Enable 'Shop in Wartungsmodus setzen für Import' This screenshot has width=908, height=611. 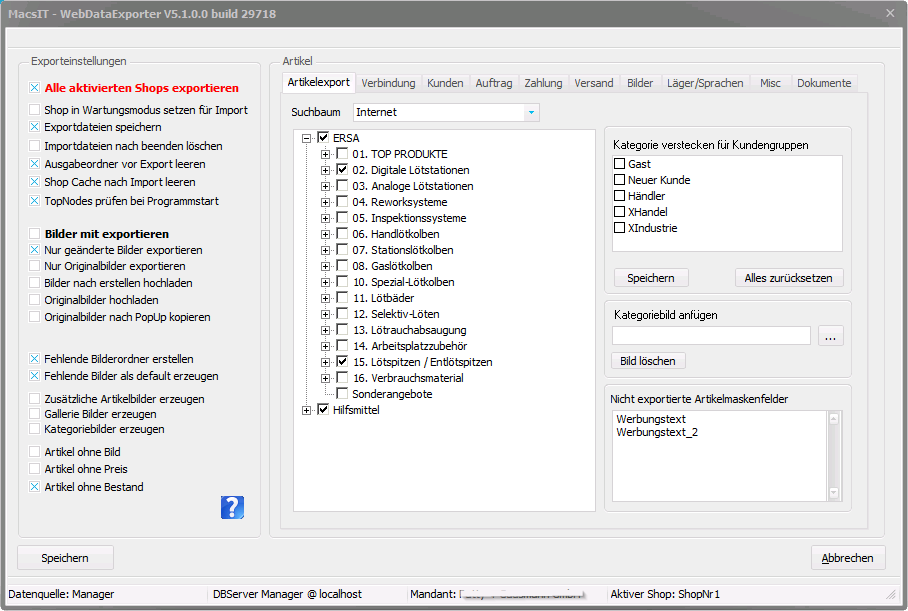point(35,110)
